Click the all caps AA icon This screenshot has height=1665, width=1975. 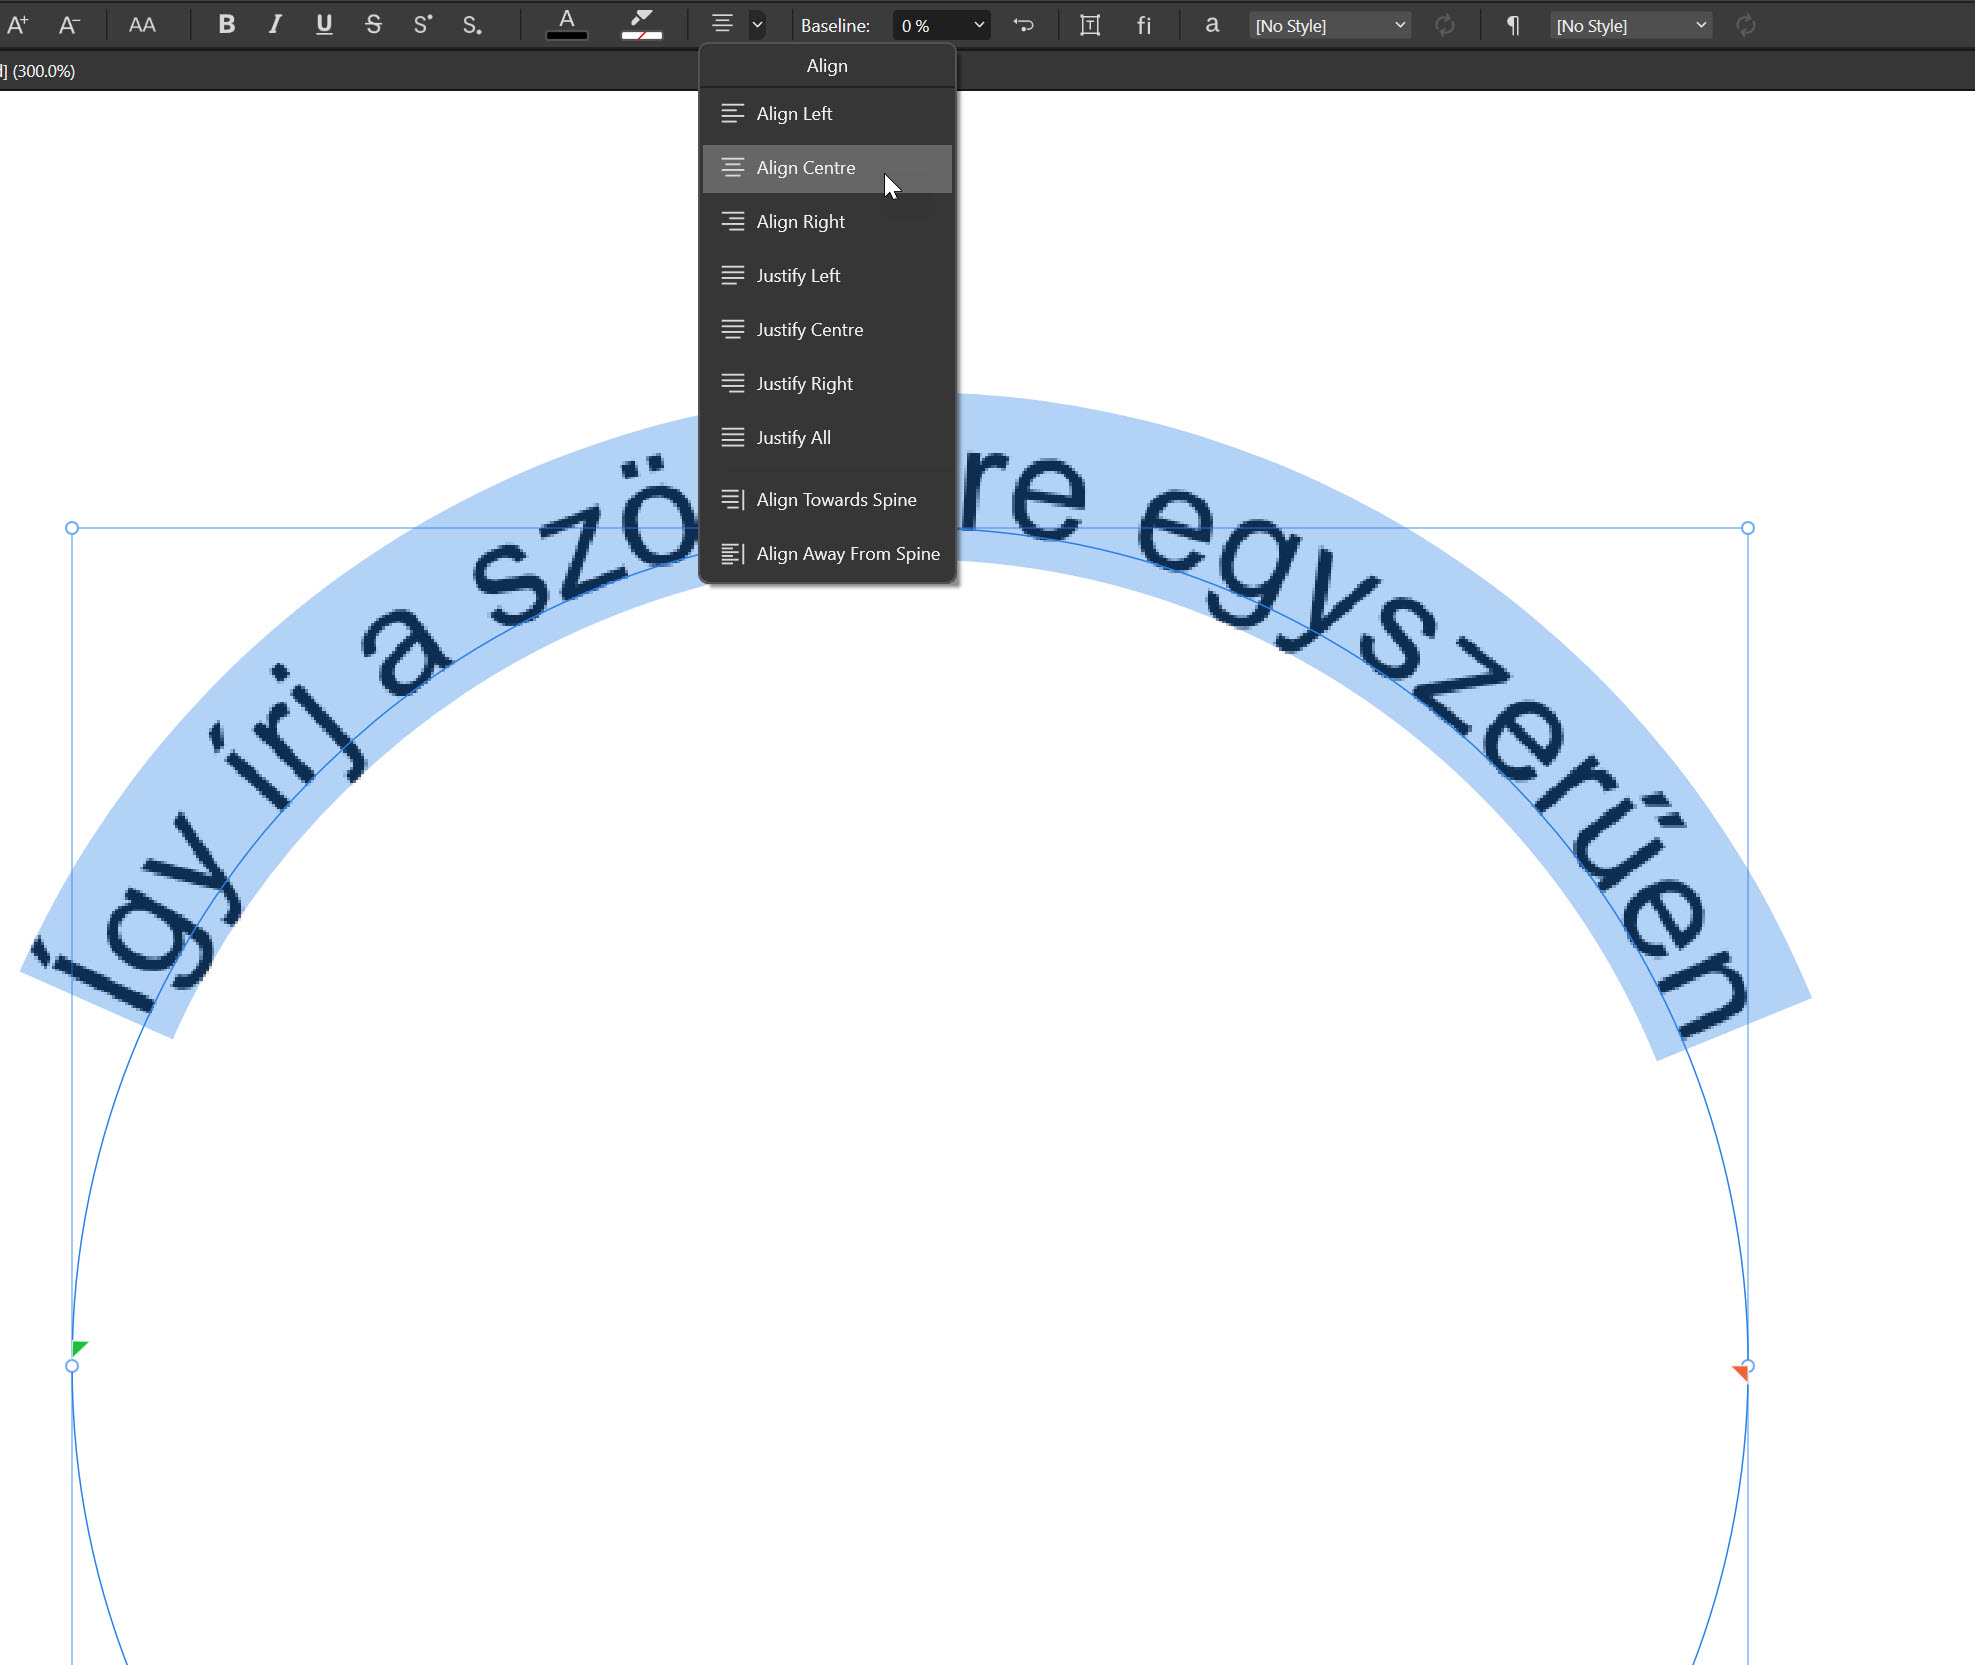point(142,25)
